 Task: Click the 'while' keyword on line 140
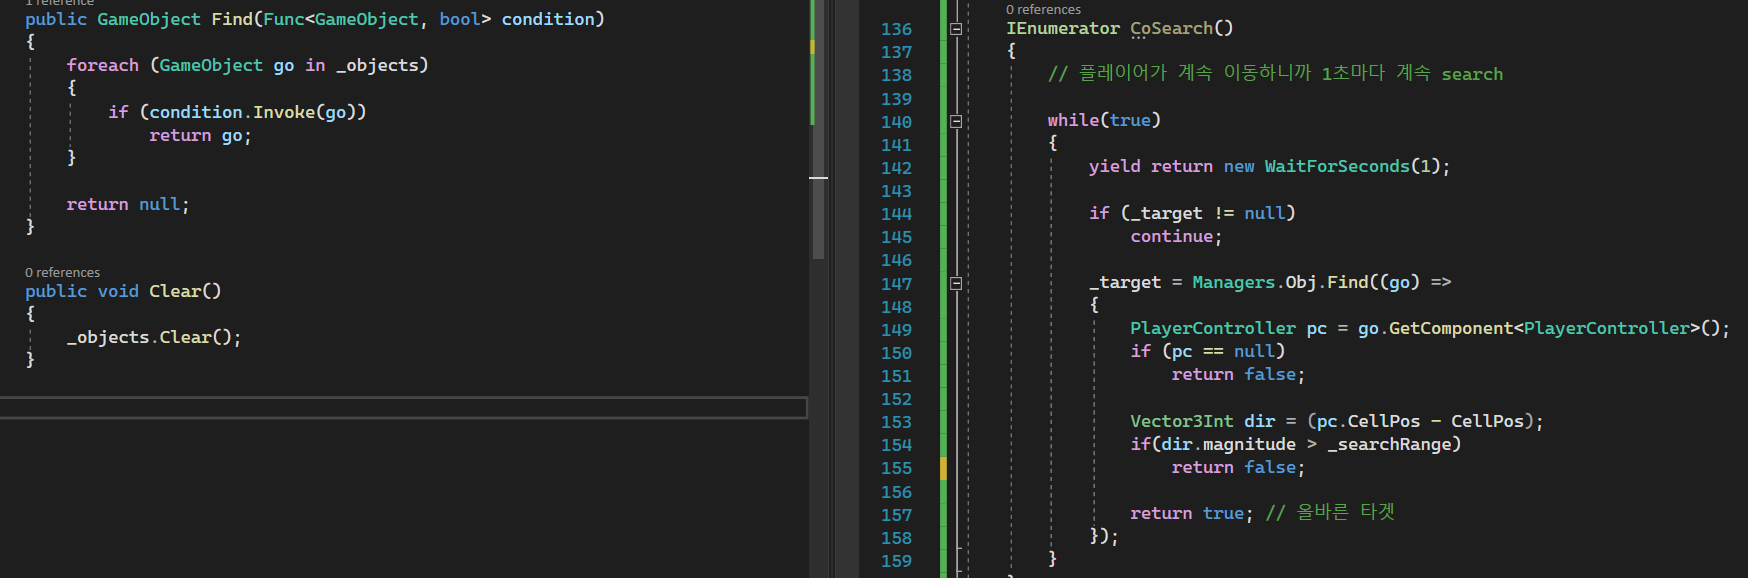pyautogui.click(x=1073, y=120)
